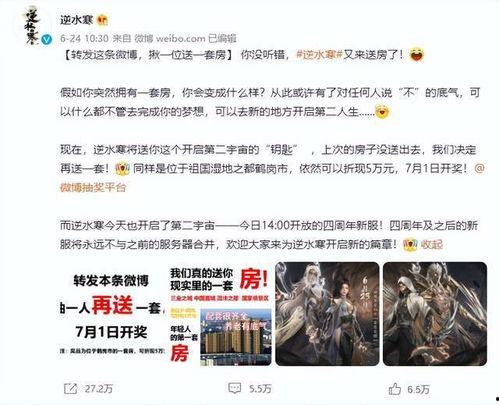This screenshot has height=405, width=499.
Task: View game poster with woman character
Action: [327, 314]
